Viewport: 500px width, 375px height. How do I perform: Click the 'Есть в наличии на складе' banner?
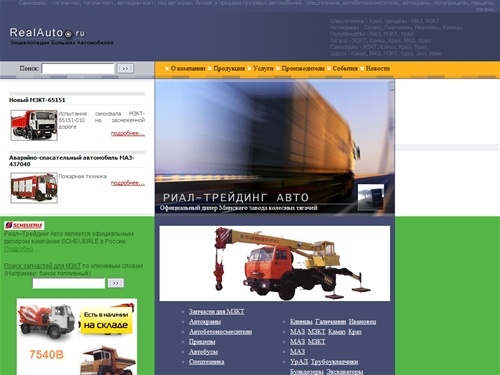point(106,320)
